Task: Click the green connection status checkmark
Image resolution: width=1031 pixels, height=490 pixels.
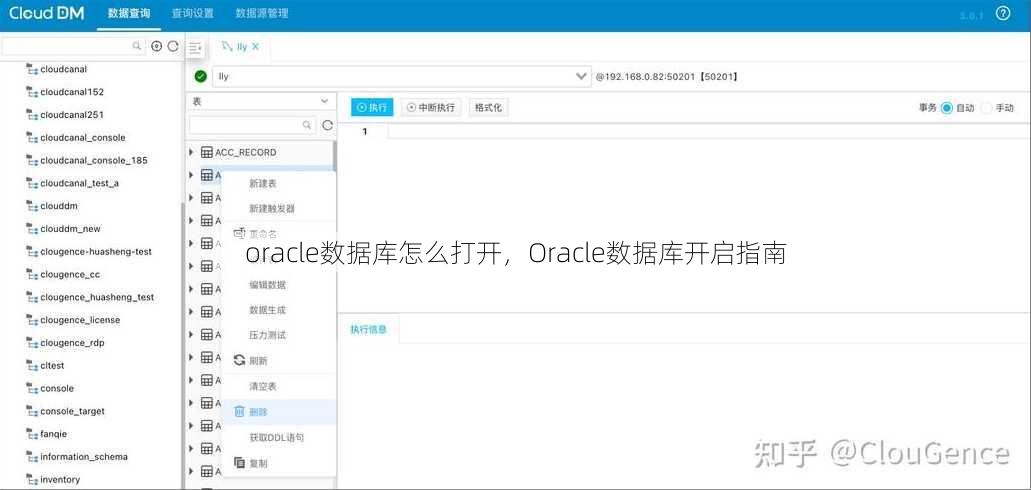Action: pos(201,76)
